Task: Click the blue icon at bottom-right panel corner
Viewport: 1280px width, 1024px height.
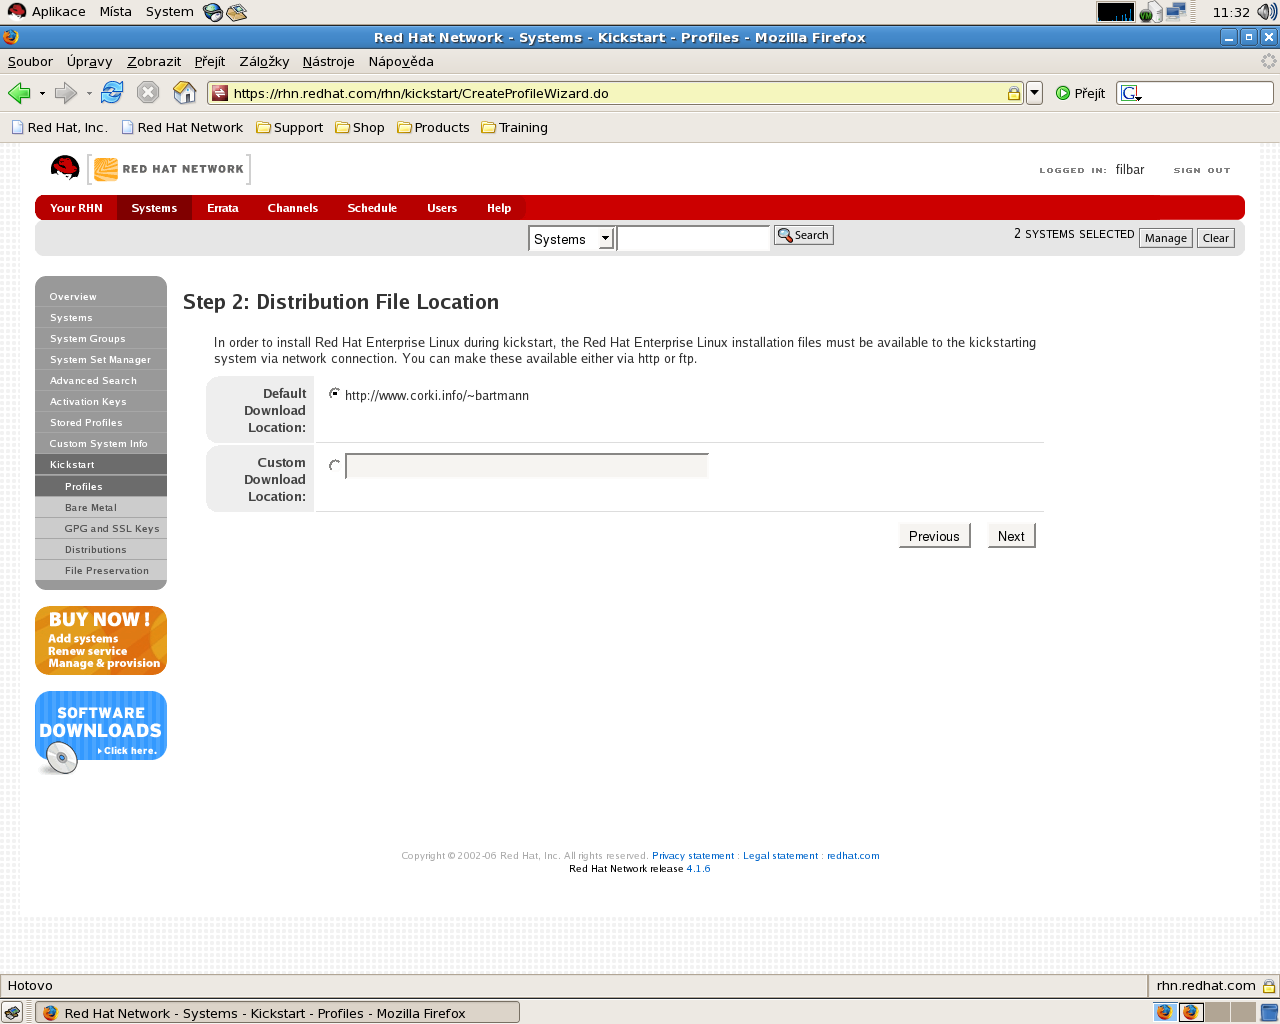Action: pyautogui.click(x=1269, y=1012)
